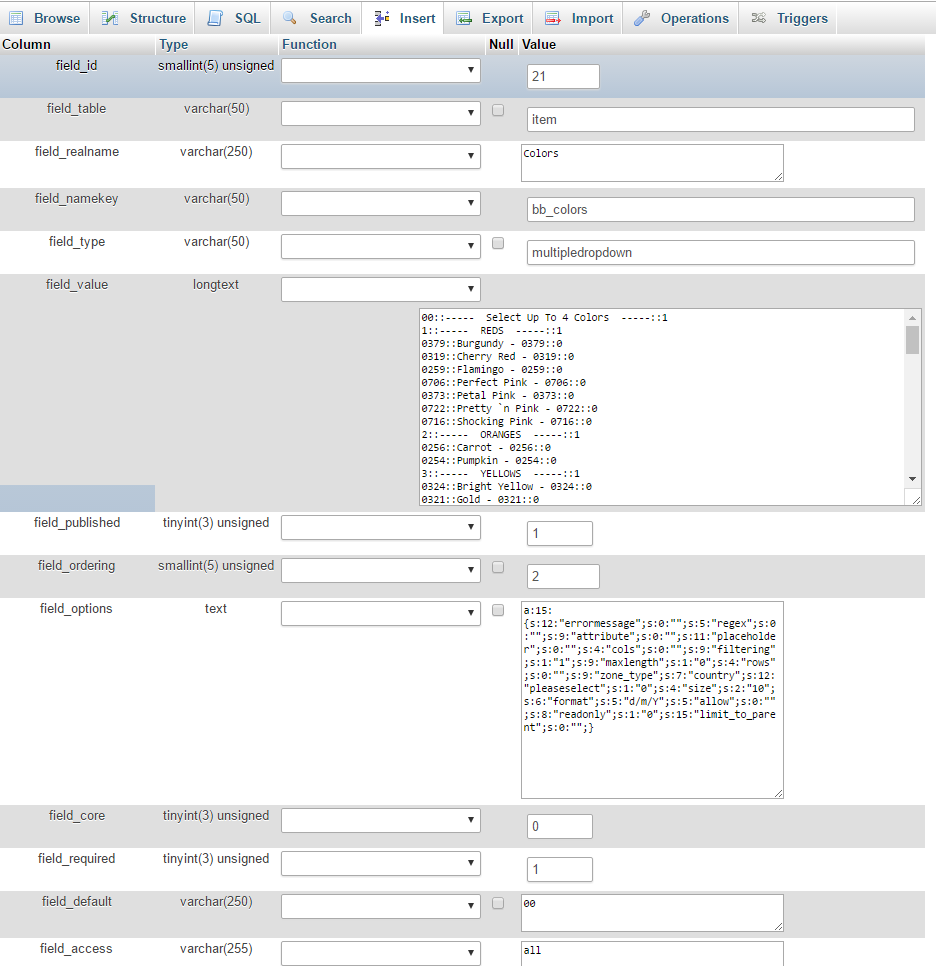936x966 pixels.
Task: Click the field_core value input
Action: [x=560, y=827]
